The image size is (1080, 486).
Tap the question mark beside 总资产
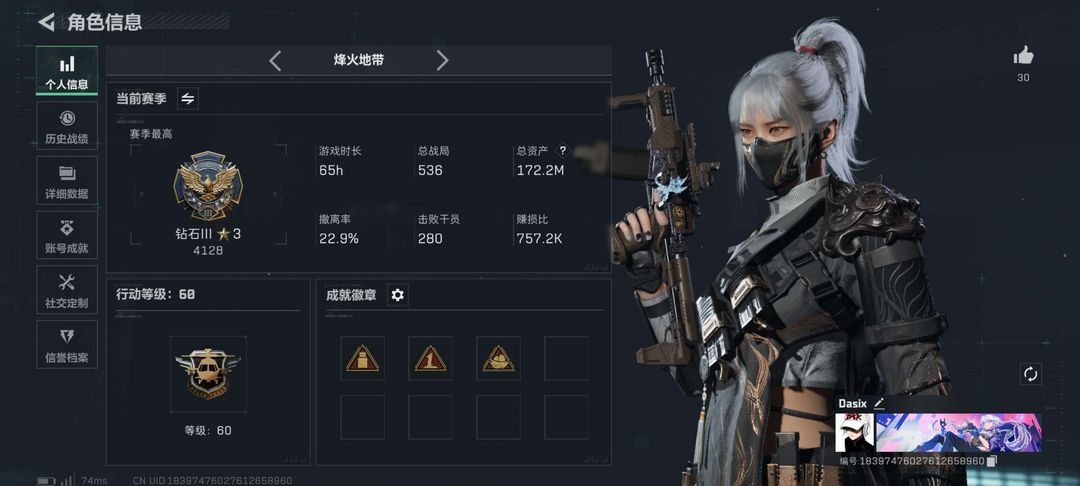tap(563, 151)
